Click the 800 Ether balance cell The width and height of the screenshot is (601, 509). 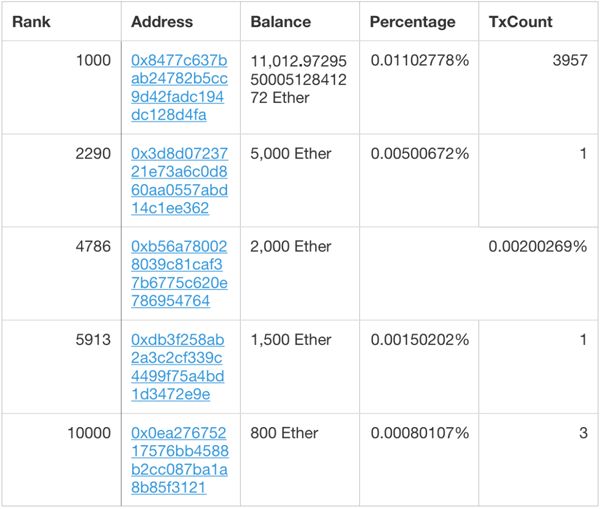point(300,460)
